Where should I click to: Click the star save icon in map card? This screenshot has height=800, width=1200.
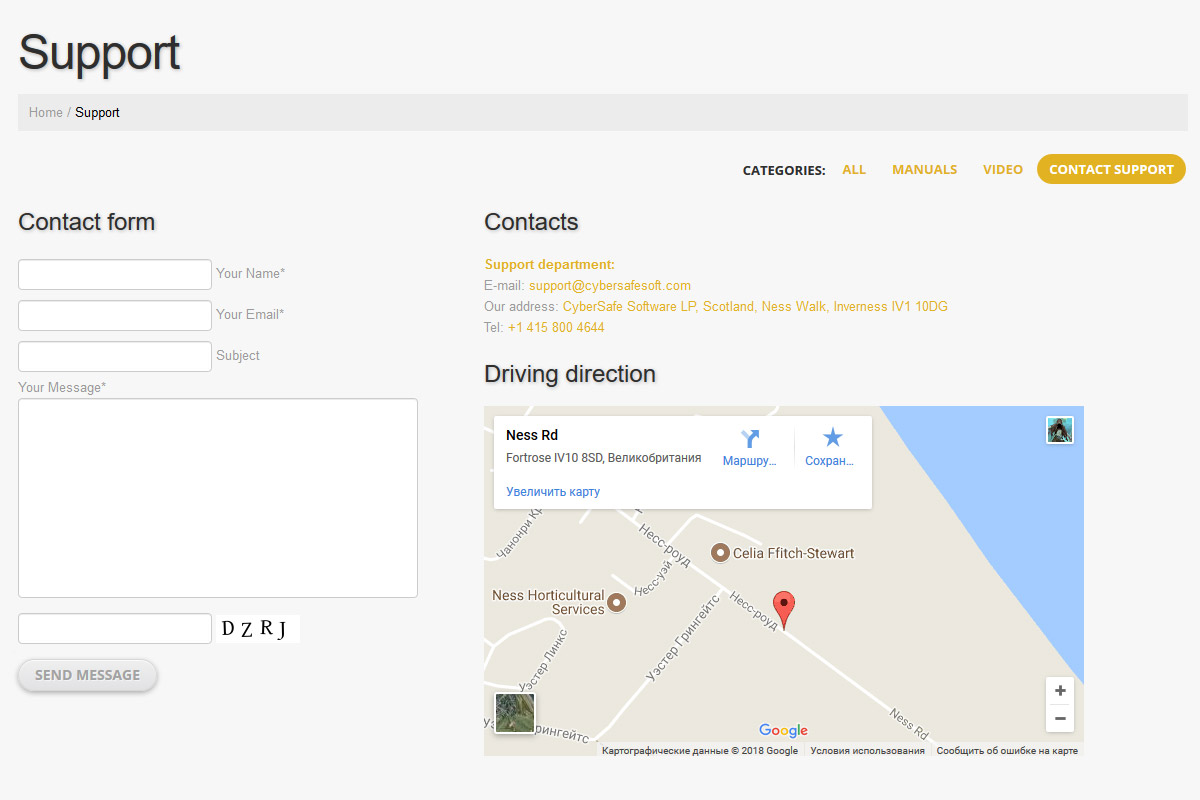point(832,438)
